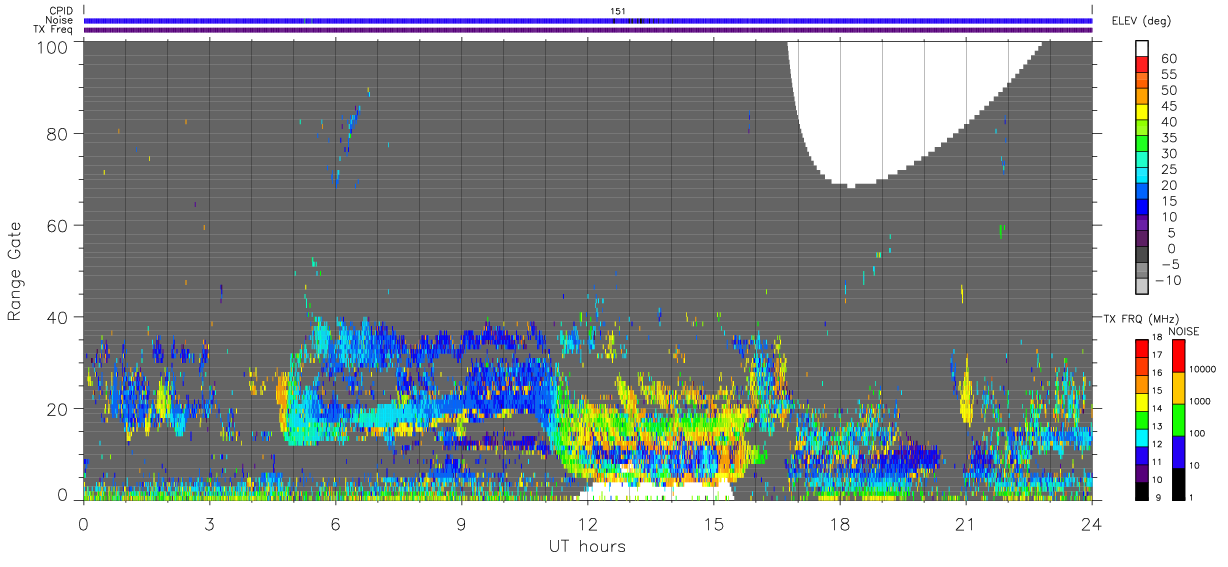Screen dimensions: 1228x567
Task: Select the purple TX Freq strip along the top
Action: coord(588,30)
